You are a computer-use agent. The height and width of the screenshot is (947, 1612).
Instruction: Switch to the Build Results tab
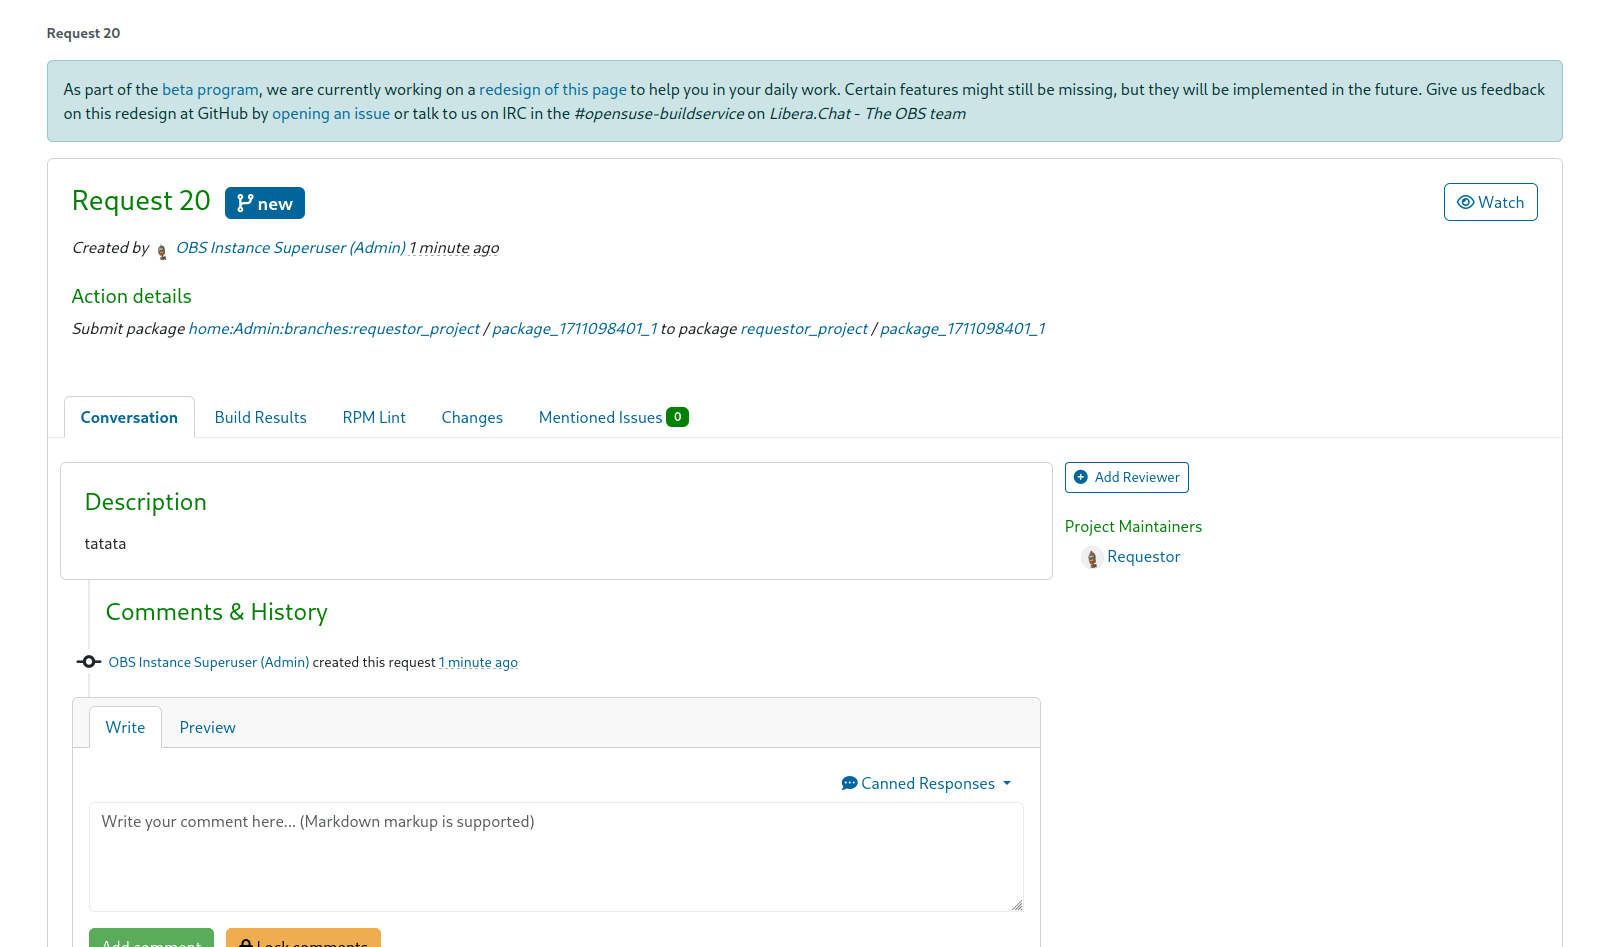(x=260, y=418)
